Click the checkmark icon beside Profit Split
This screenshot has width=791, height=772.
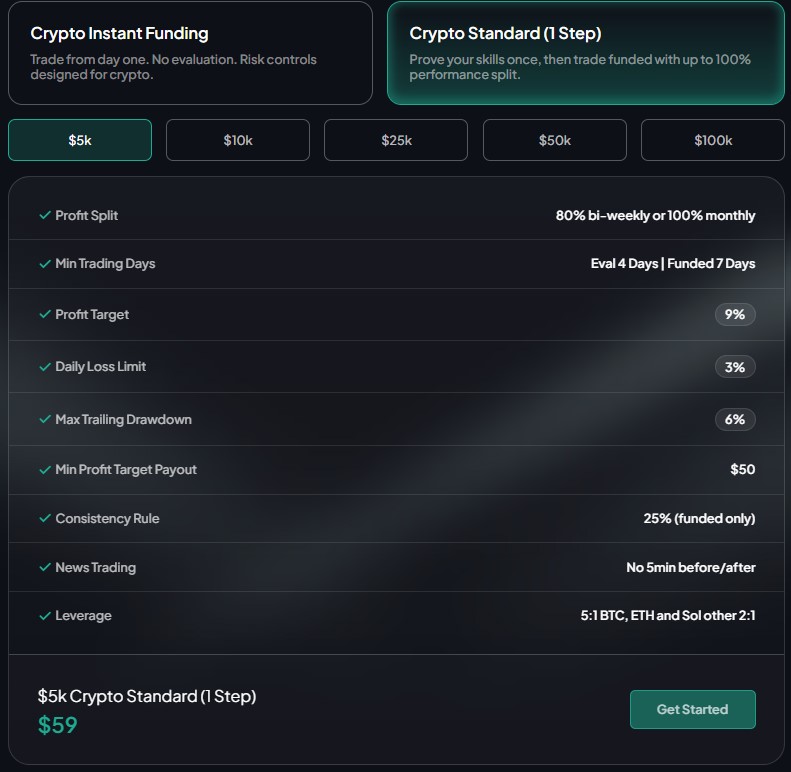[x=44, y=216]
